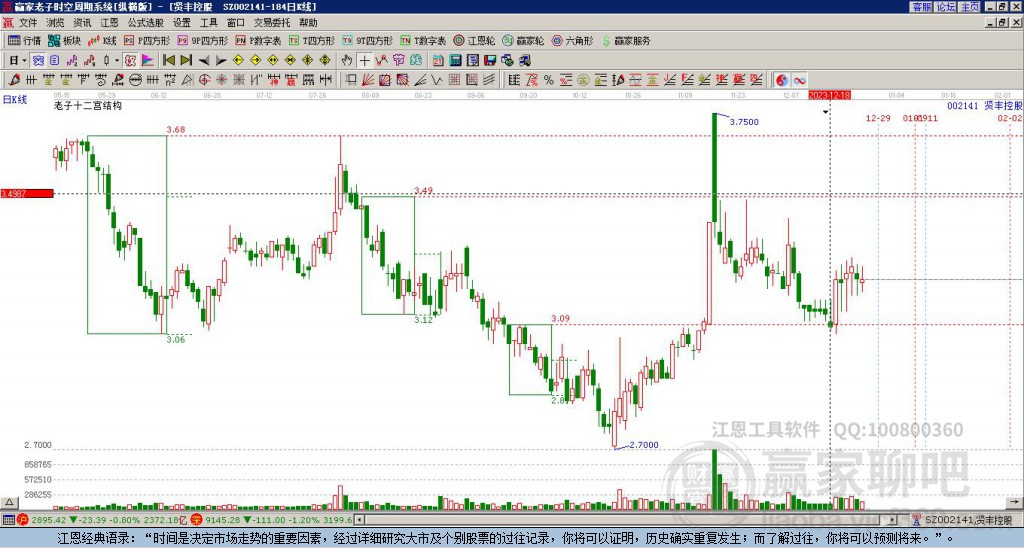This screenshot has height=548, width=1024.
Task: Click the Shanghai index value 2895.42
Action: click(x=48, y=520)
